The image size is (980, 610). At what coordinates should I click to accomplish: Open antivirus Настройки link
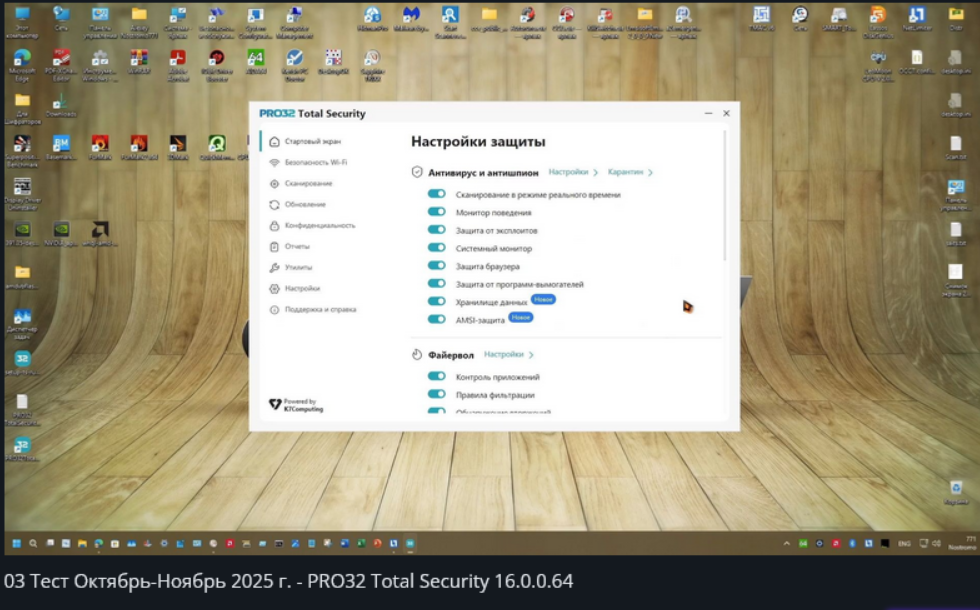pyautogui.click(x=568, y=172)
